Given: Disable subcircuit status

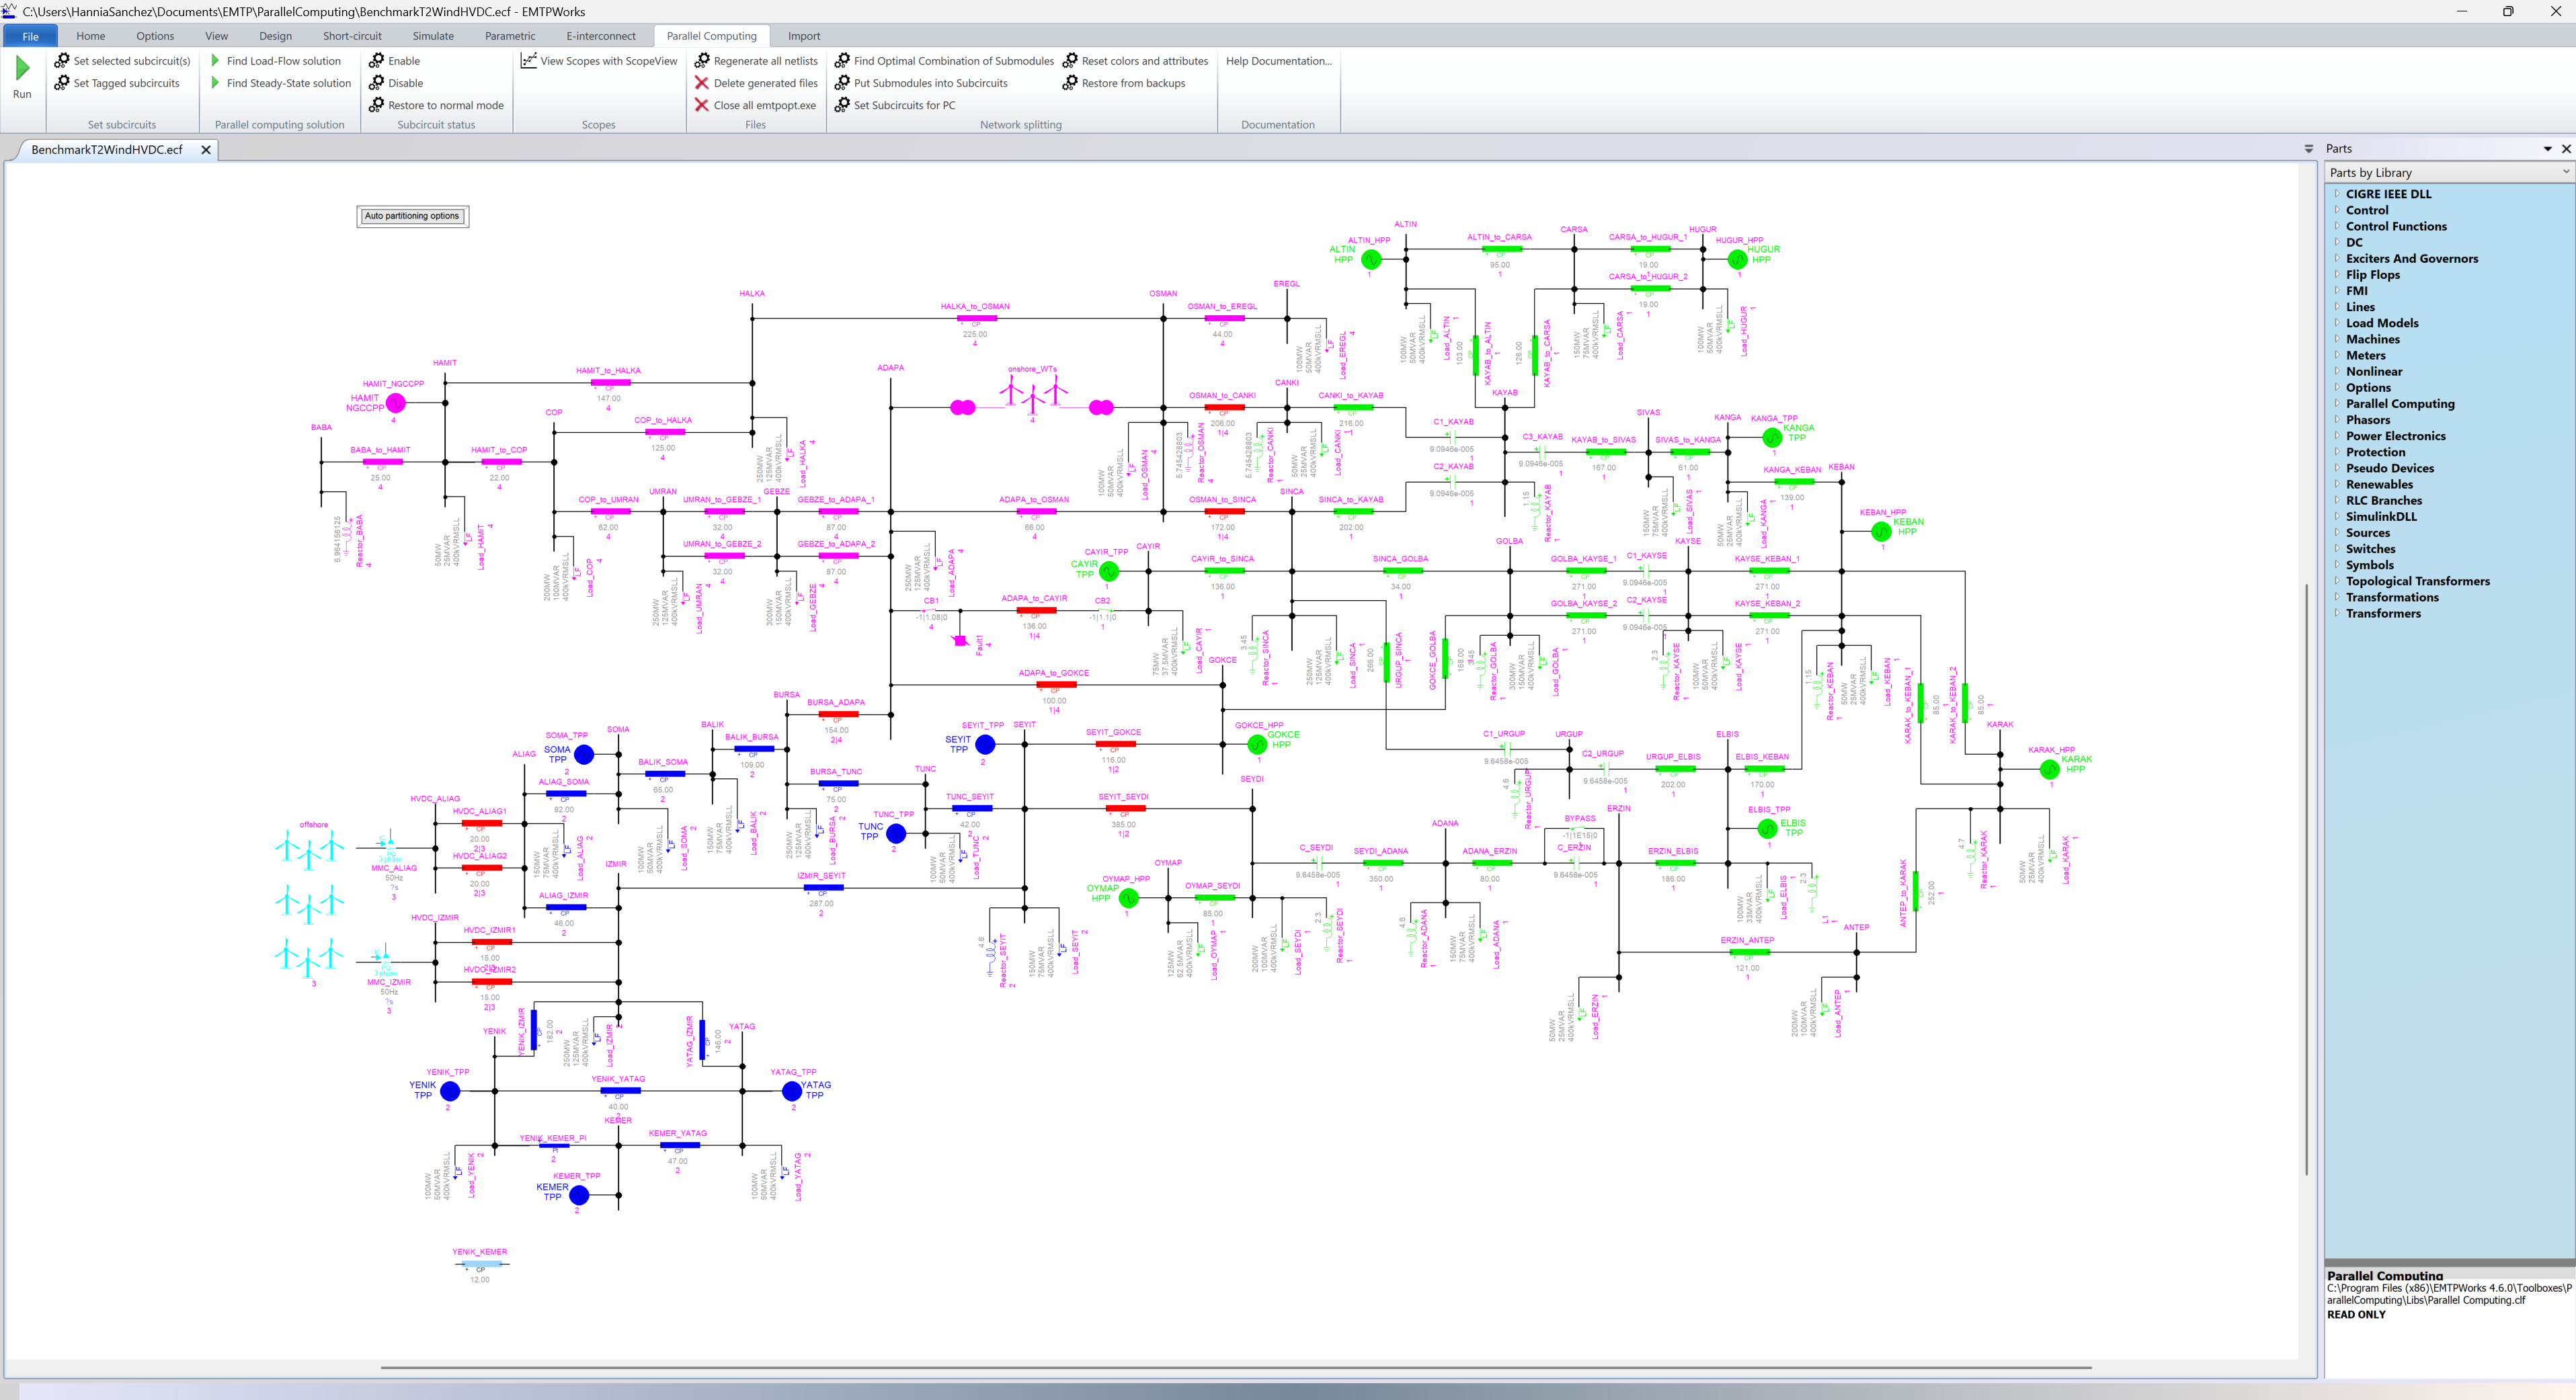Looking at the screenshot, I should (x=405, y=83).
